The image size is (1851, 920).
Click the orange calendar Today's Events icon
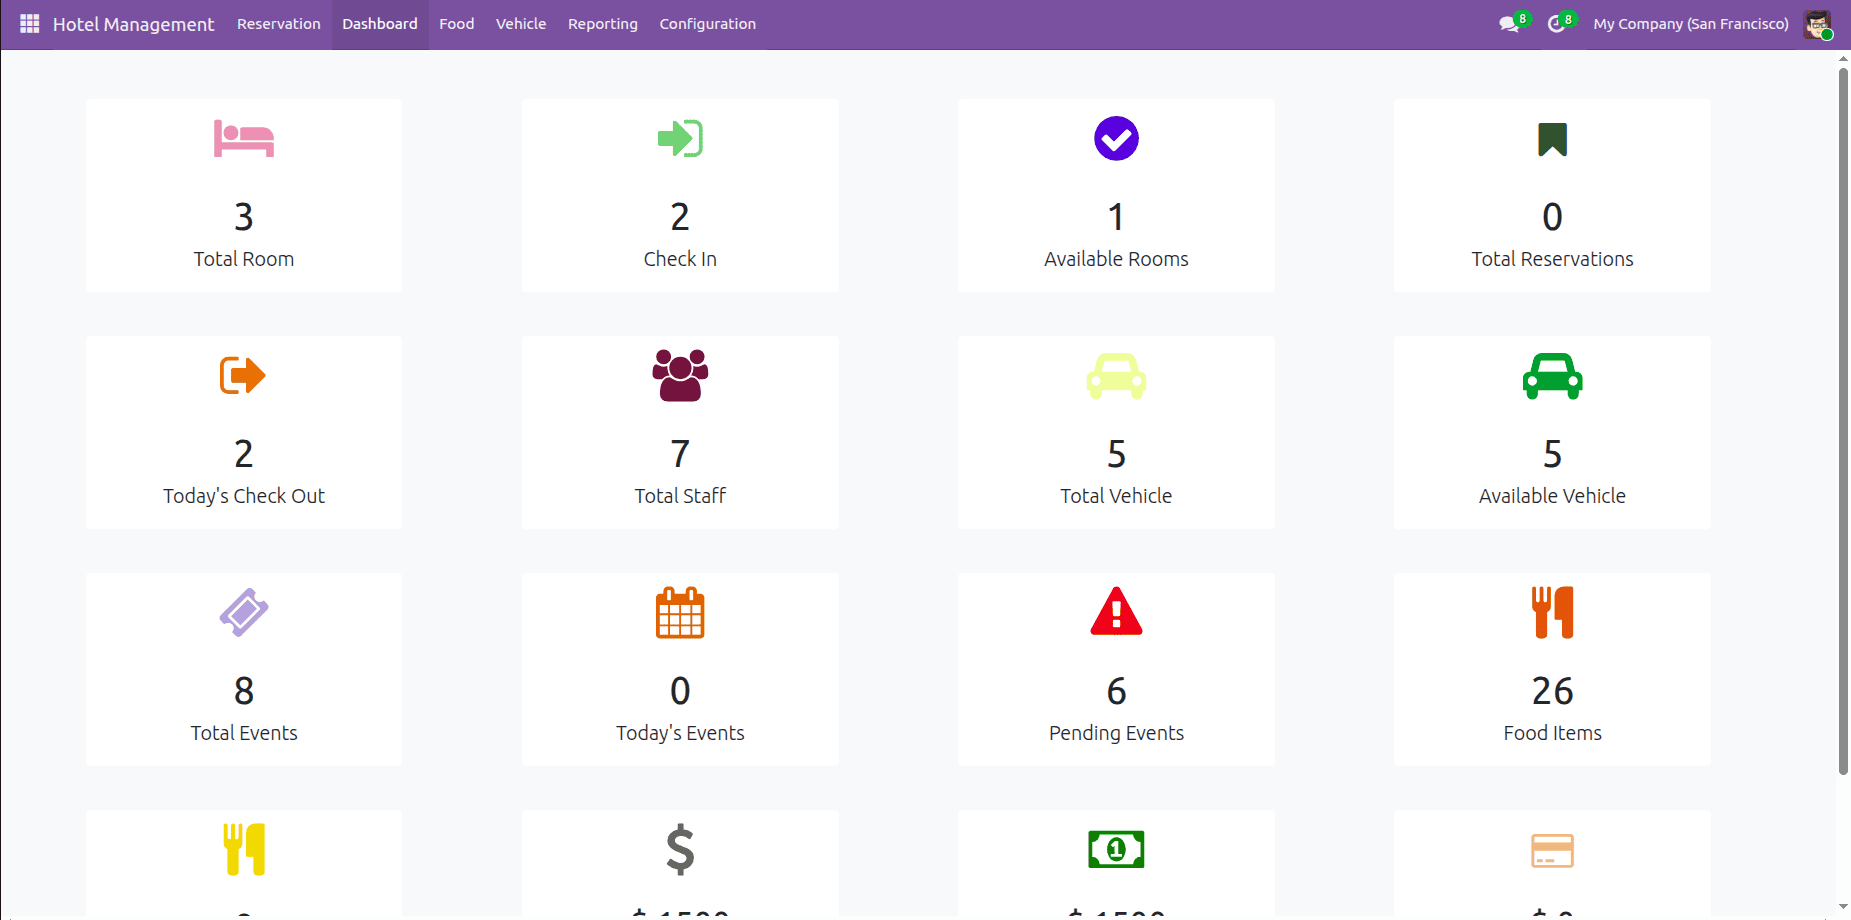pos(680,612)
